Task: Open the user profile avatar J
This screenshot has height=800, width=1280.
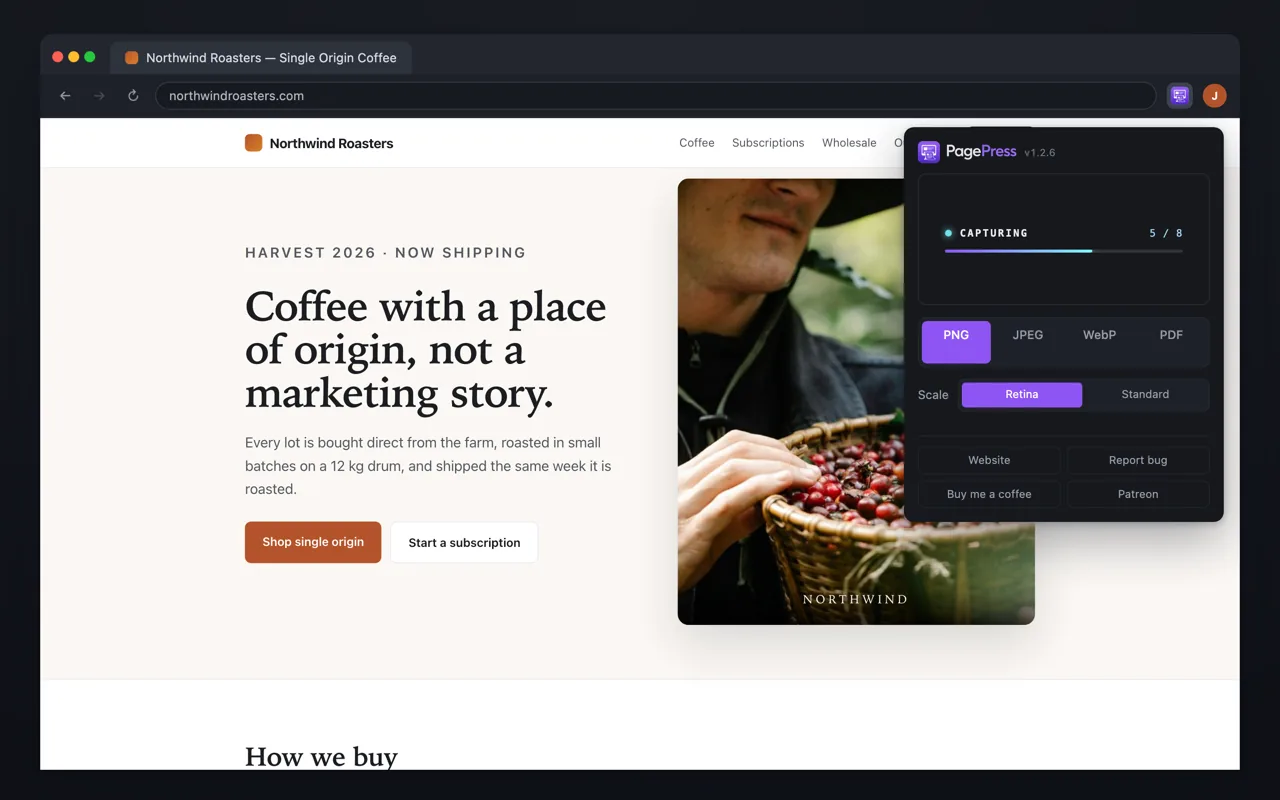Action: tap(1214, 96)
